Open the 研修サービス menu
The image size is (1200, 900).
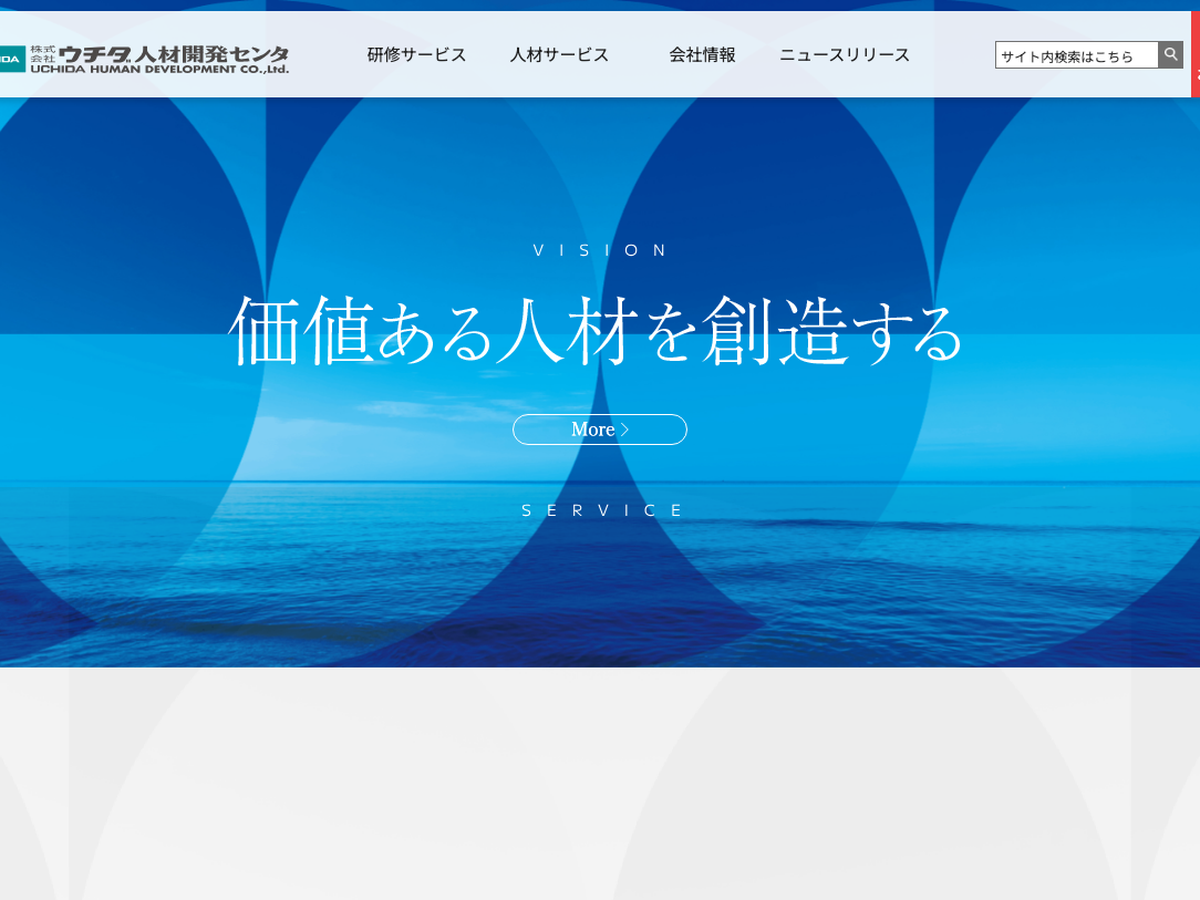pyautogui.click(x=416, y=55)
